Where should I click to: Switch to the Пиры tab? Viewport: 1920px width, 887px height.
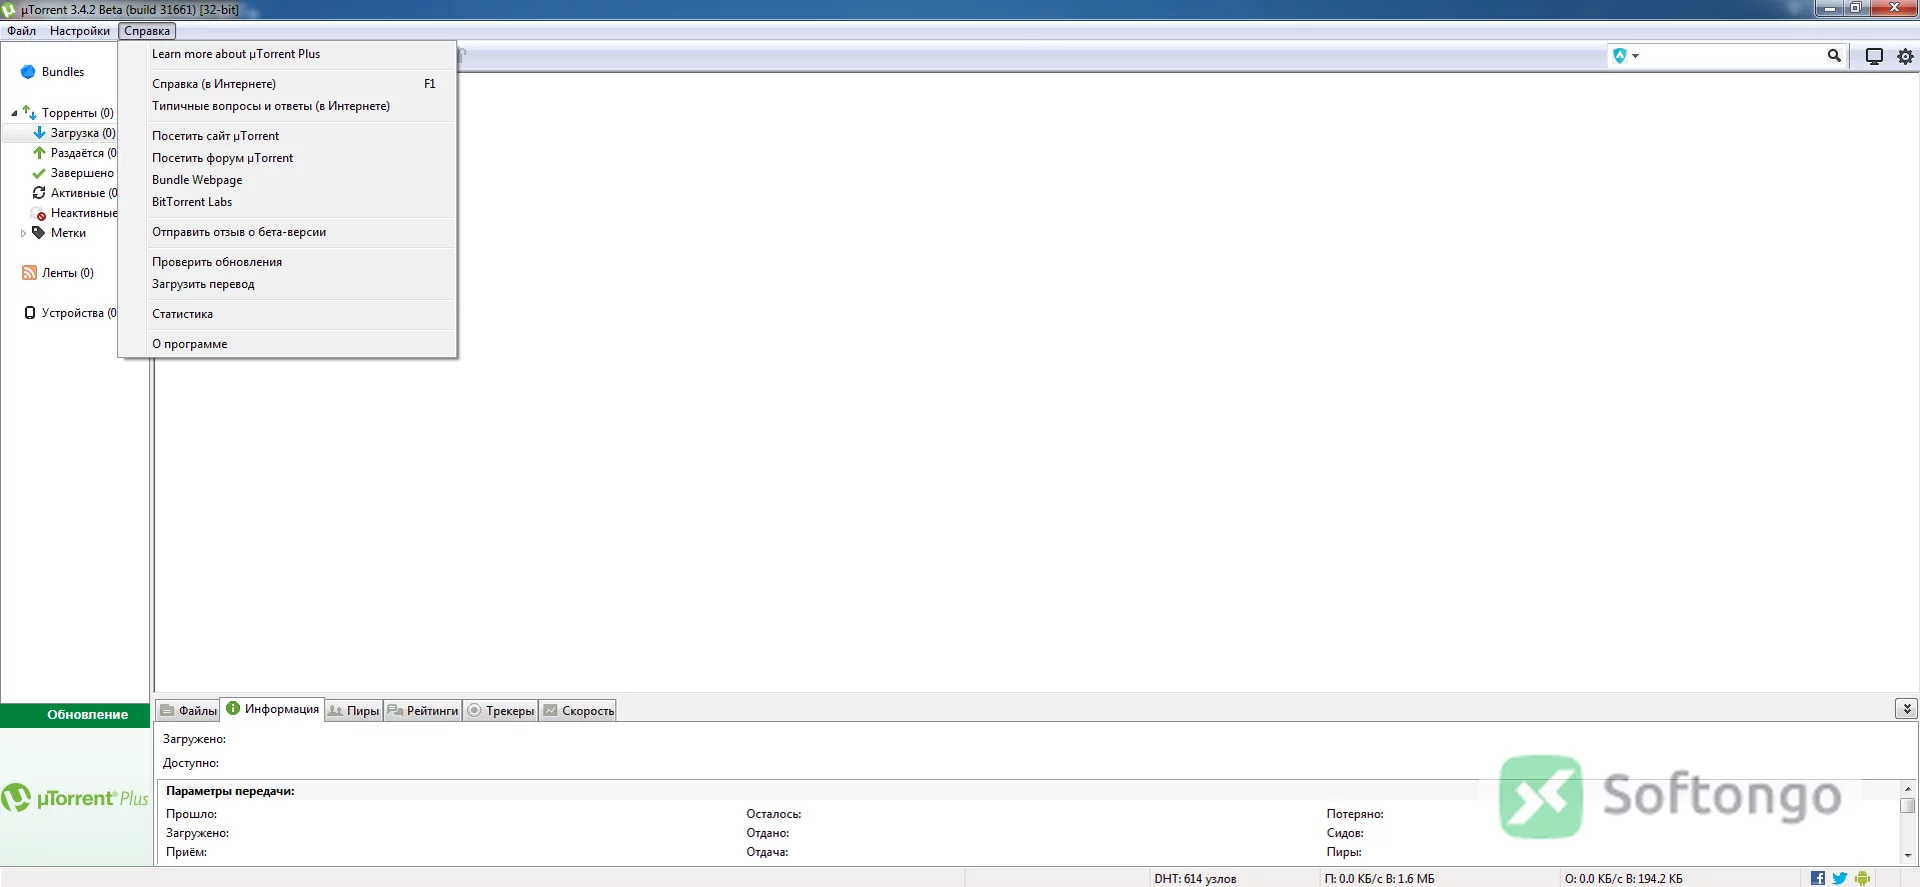[x=353, y=711]
